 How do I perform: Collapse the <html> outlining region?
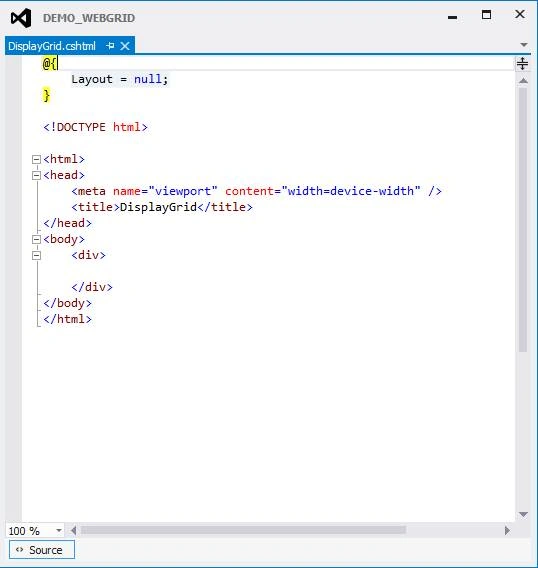(x=36, y=159)
